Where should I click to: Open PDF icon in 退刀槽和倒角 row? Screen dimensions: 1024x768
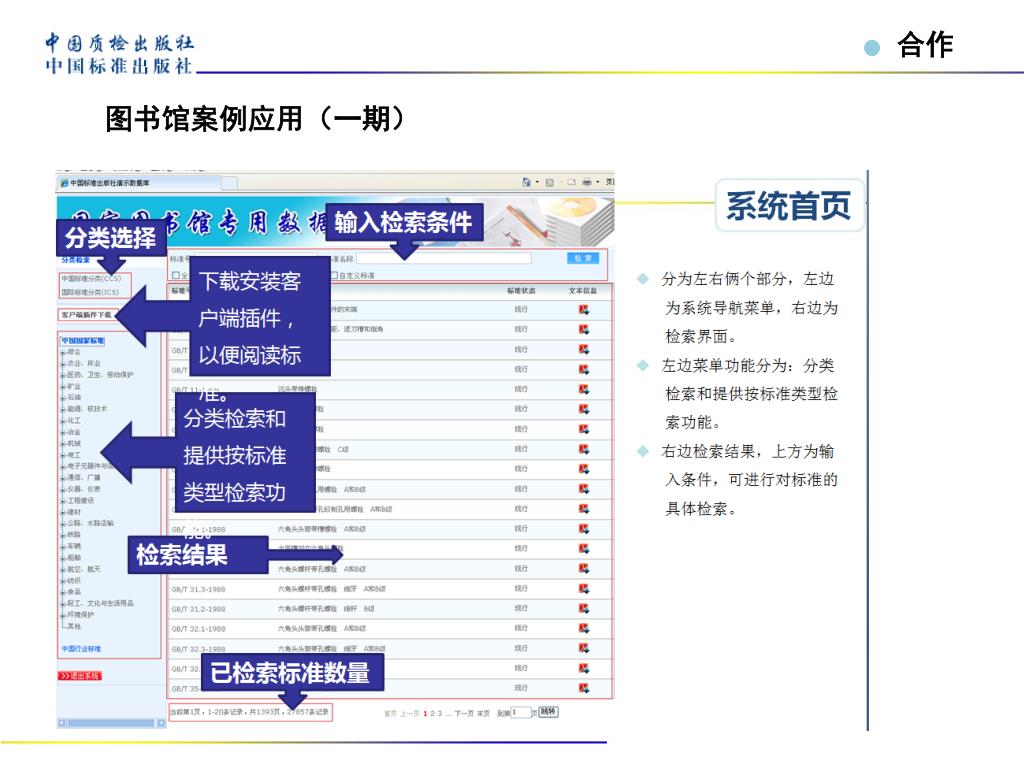point(584,329)
